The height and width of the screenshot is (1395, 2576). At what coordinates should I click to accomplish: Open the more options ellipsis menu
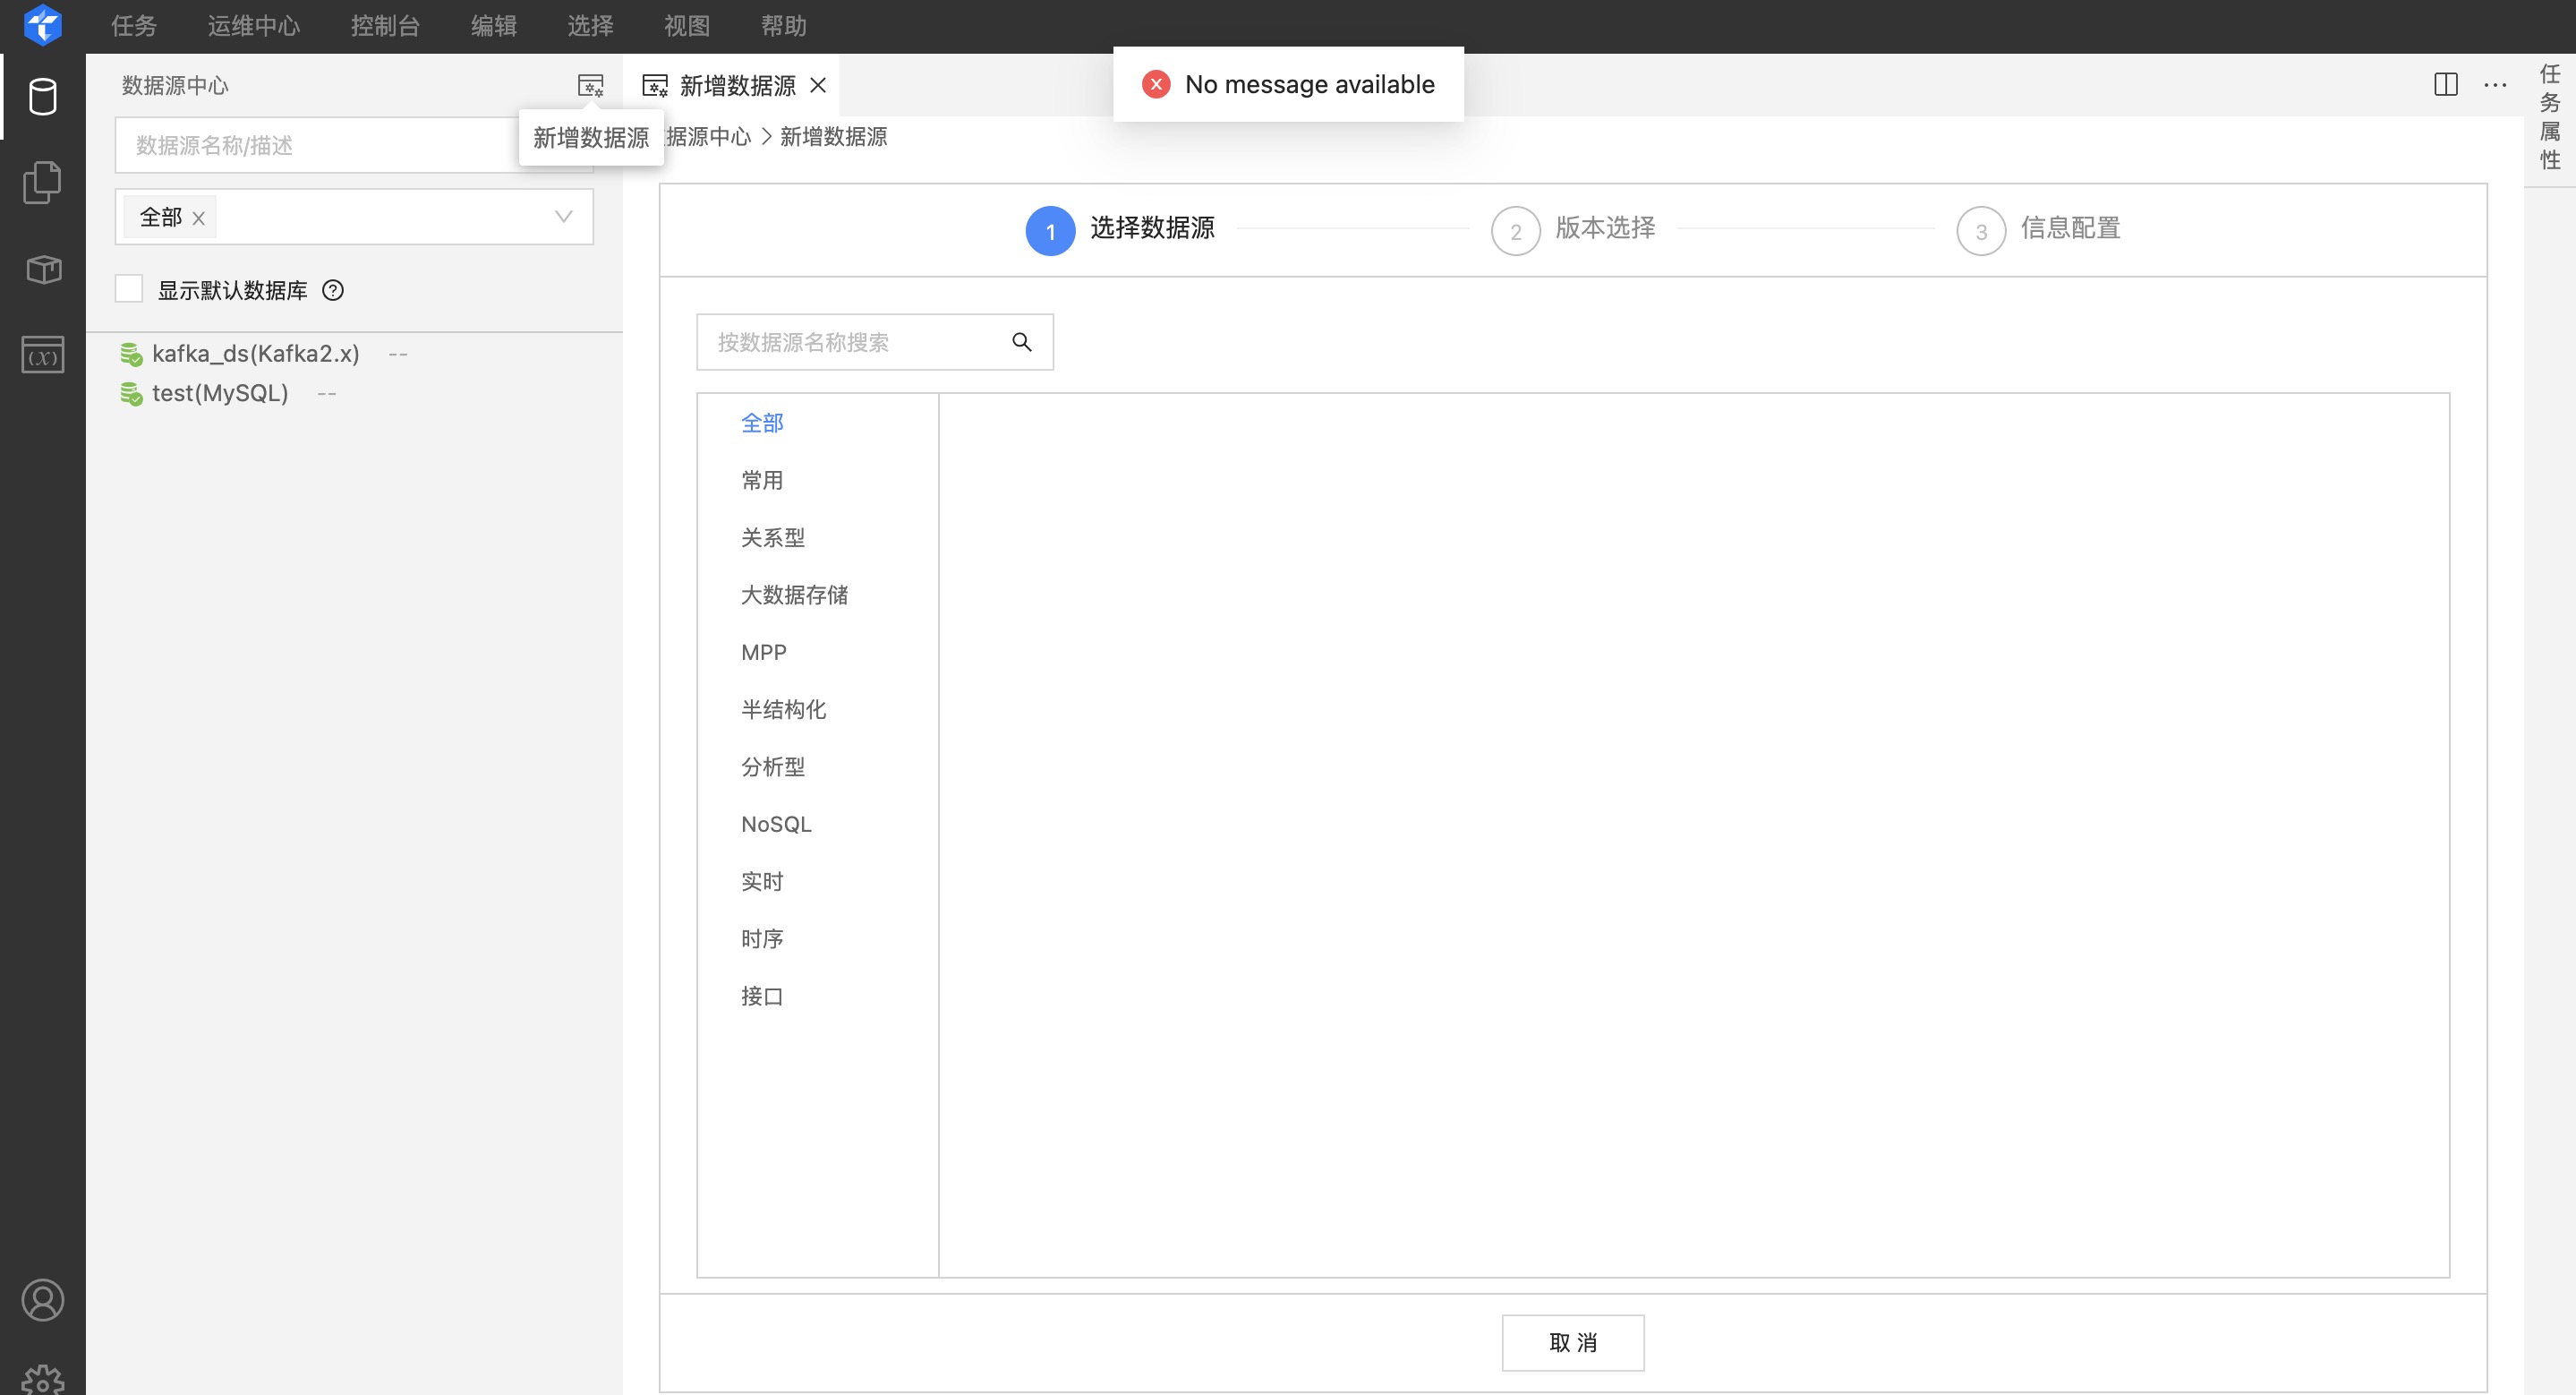point(2496,85)
